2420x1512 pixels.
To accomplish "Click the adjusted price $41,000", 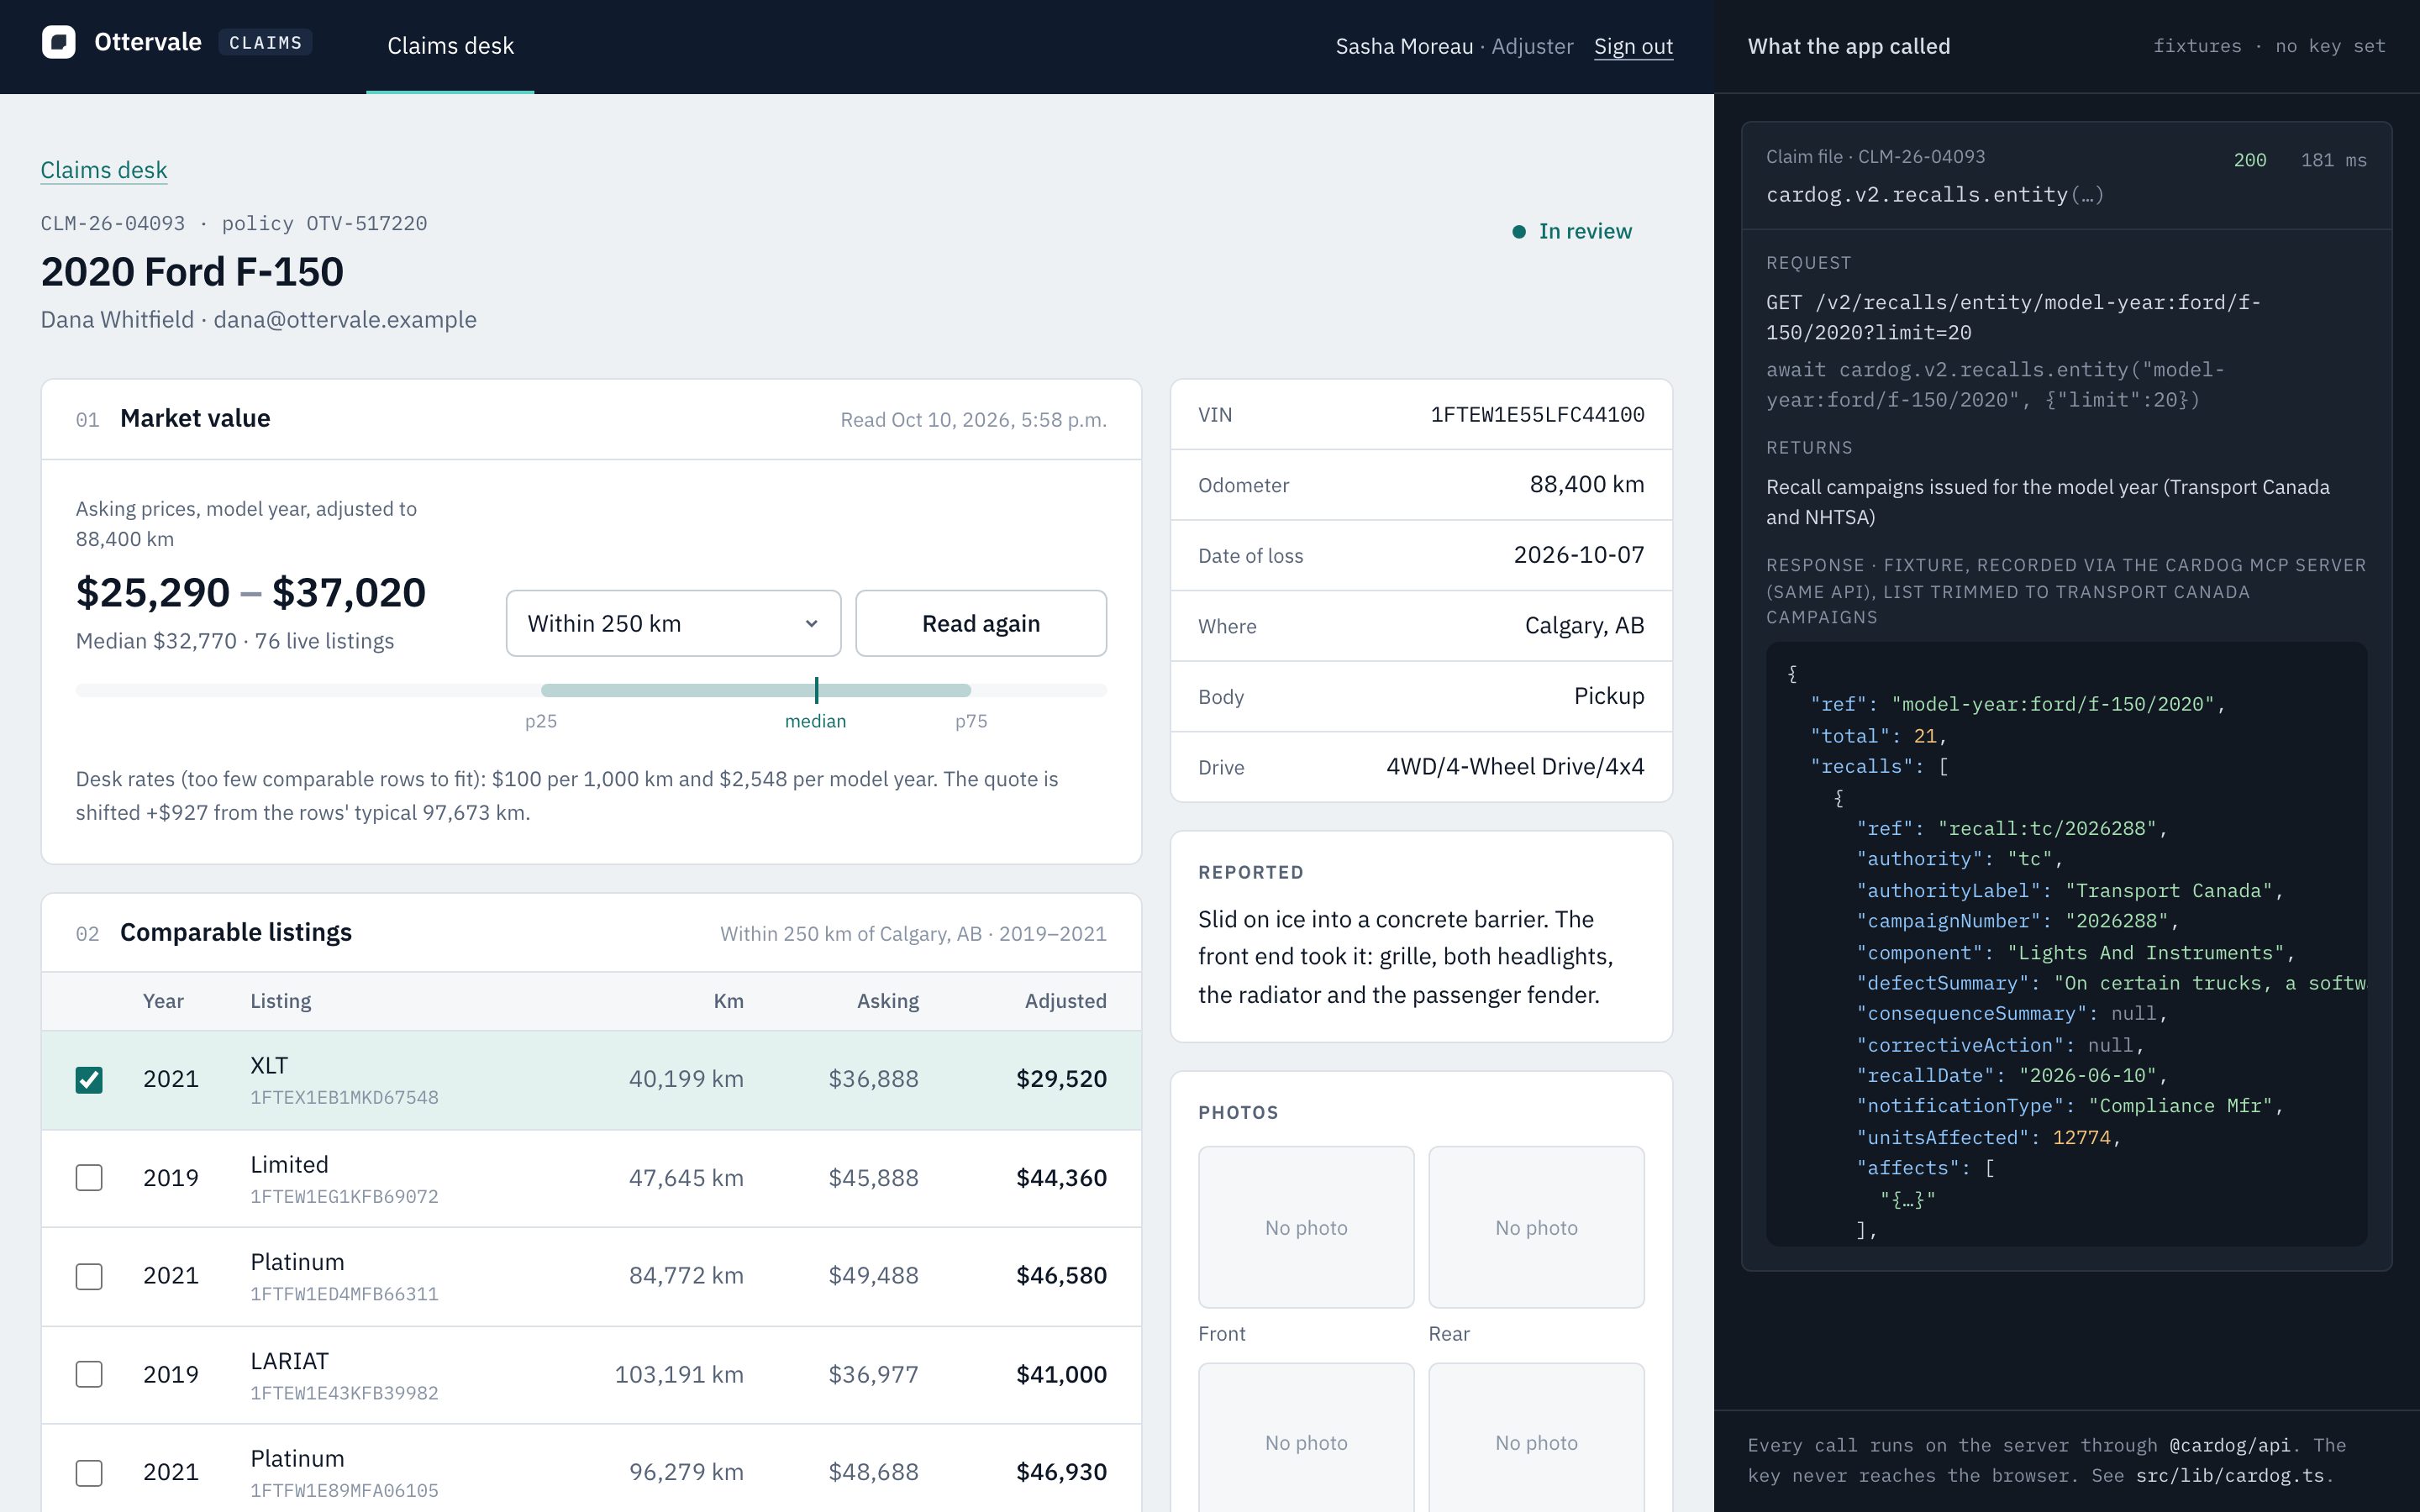I will click(1061, 1374).
